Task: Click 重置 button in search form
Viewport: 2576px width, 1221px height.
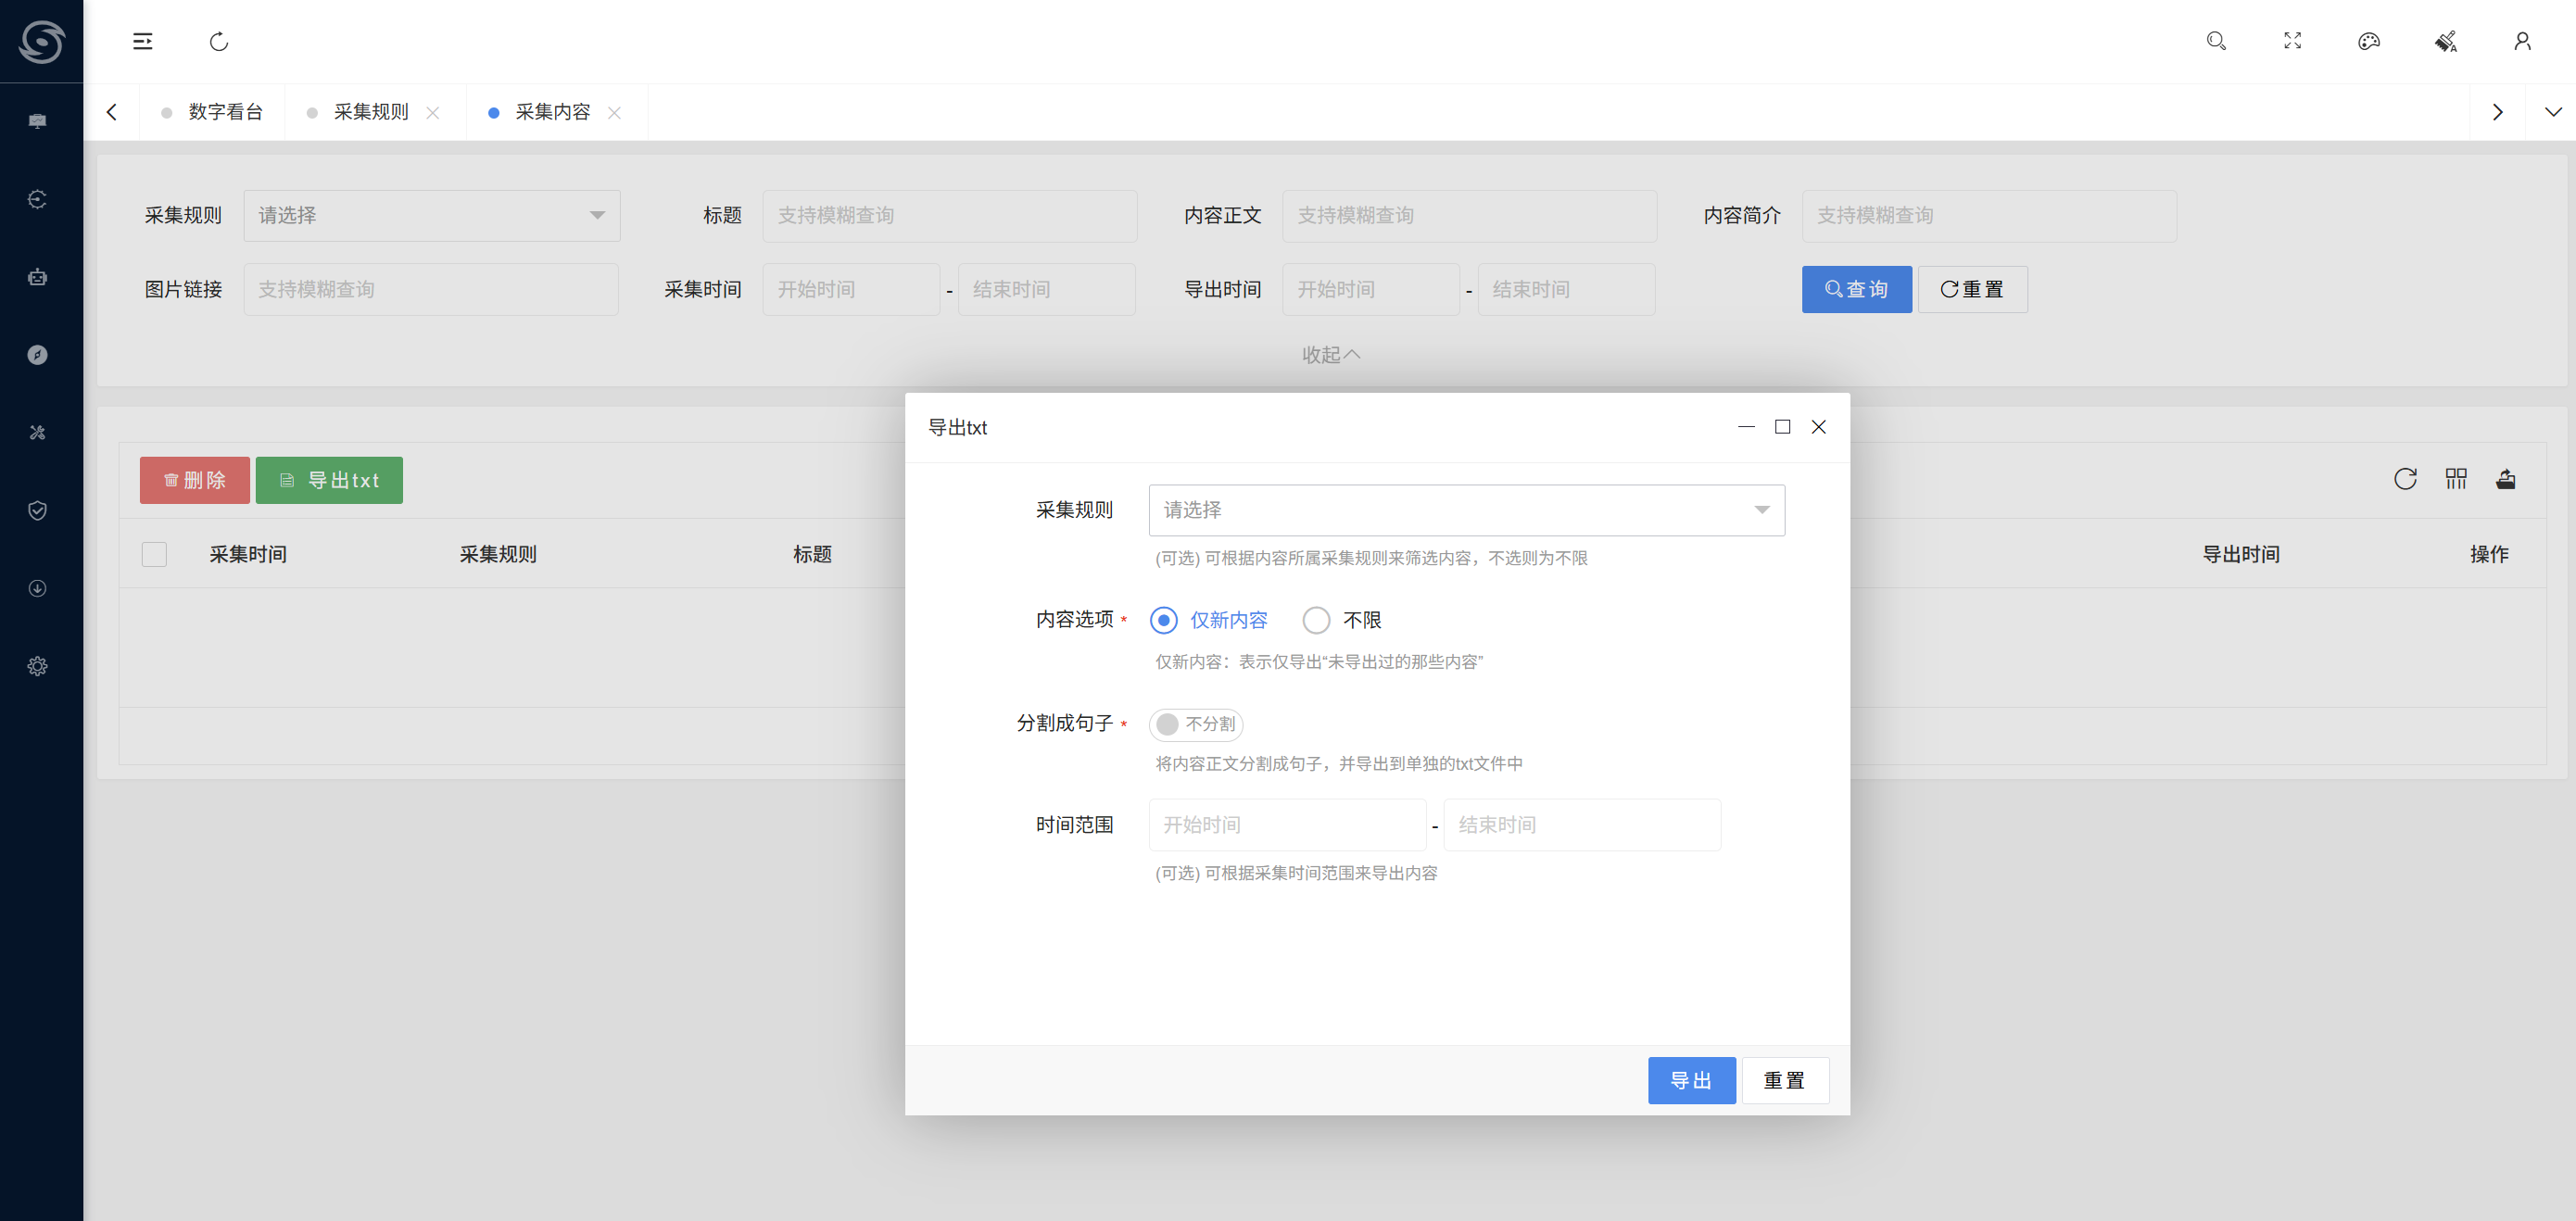Action: click(1972, 289)
